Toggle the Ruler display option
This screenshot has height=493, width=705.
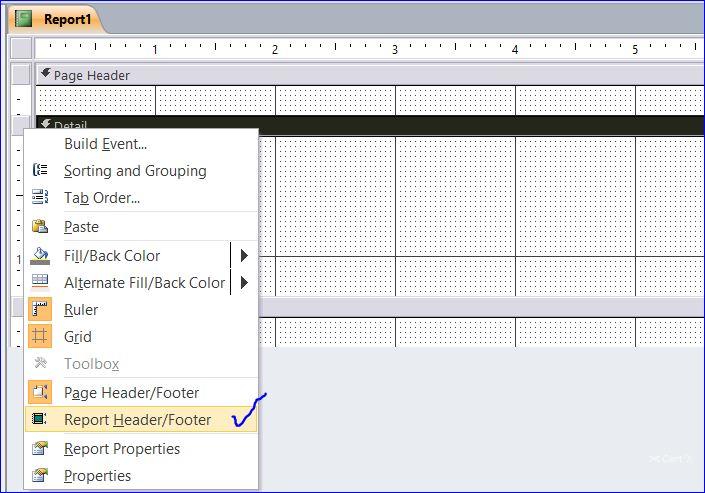click(80, 310)
